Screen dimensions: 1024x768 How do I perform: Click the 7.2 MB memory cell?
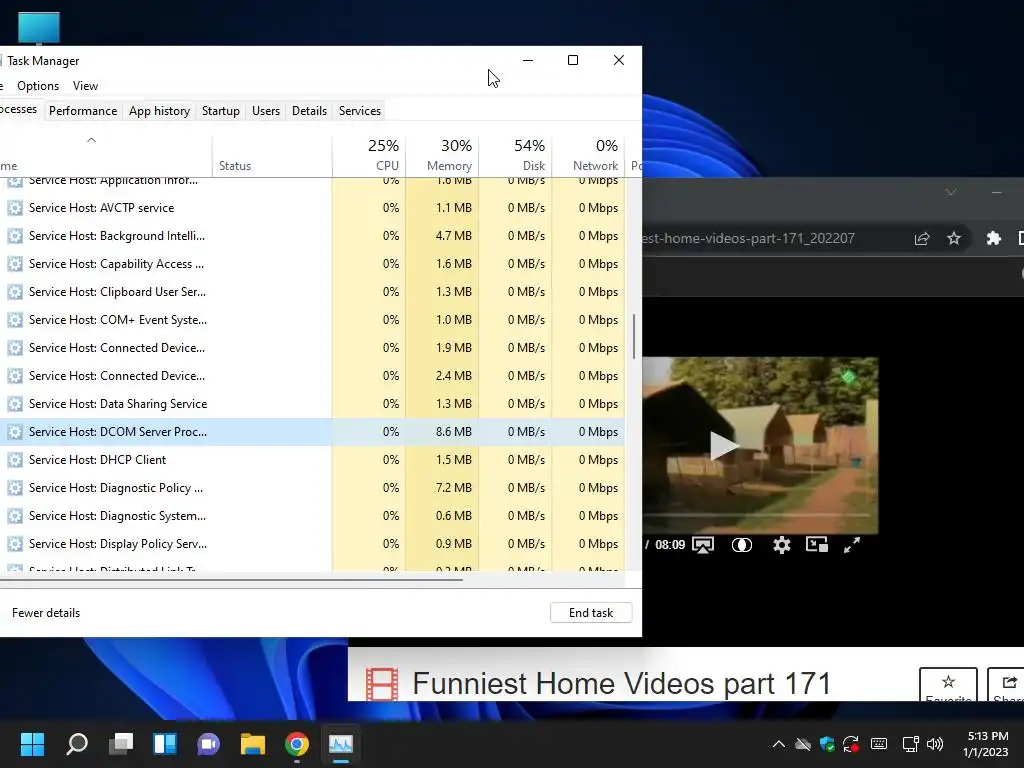[x=442, y=488]
